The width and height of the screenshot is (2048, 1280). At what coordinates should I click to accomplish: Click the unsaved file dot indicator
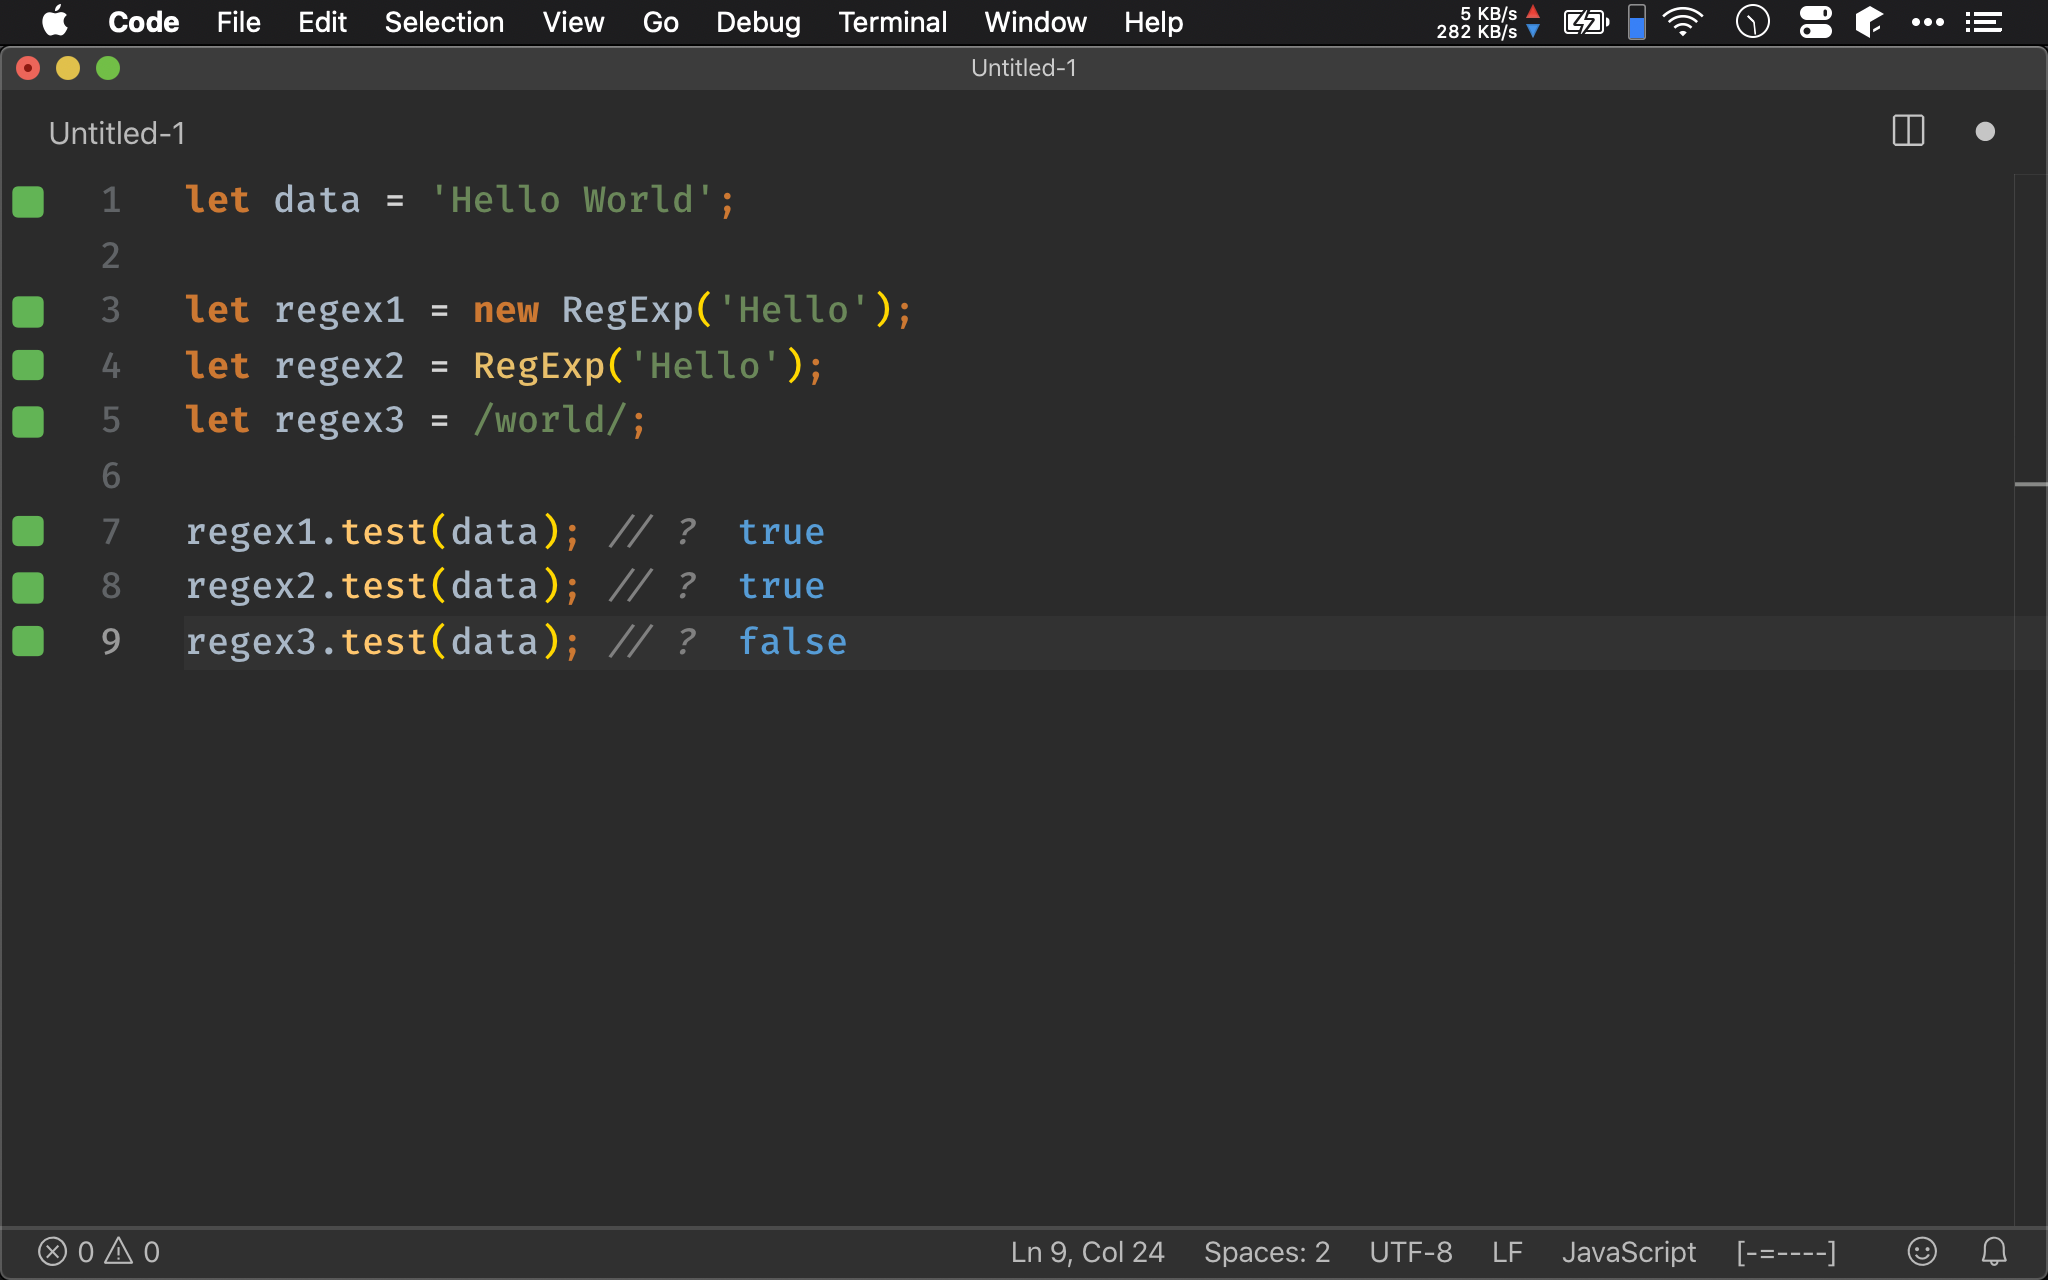[x=1985, y=131]
